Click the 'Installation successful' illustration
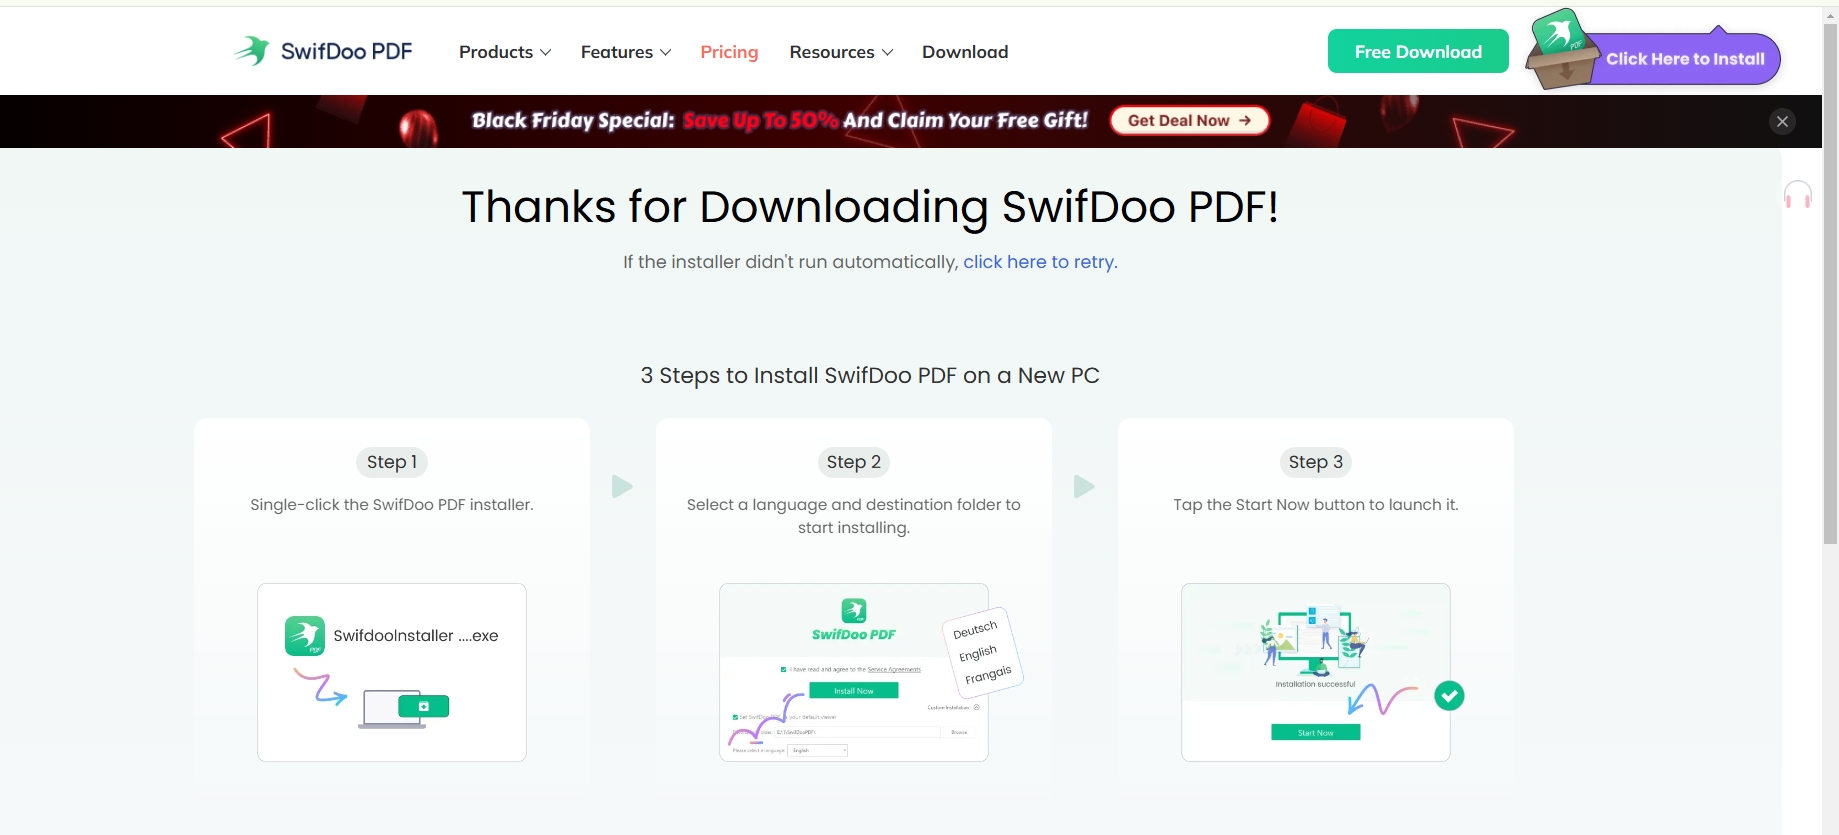This screenshot has height=835, width=1839. (x=1315, y=645)
